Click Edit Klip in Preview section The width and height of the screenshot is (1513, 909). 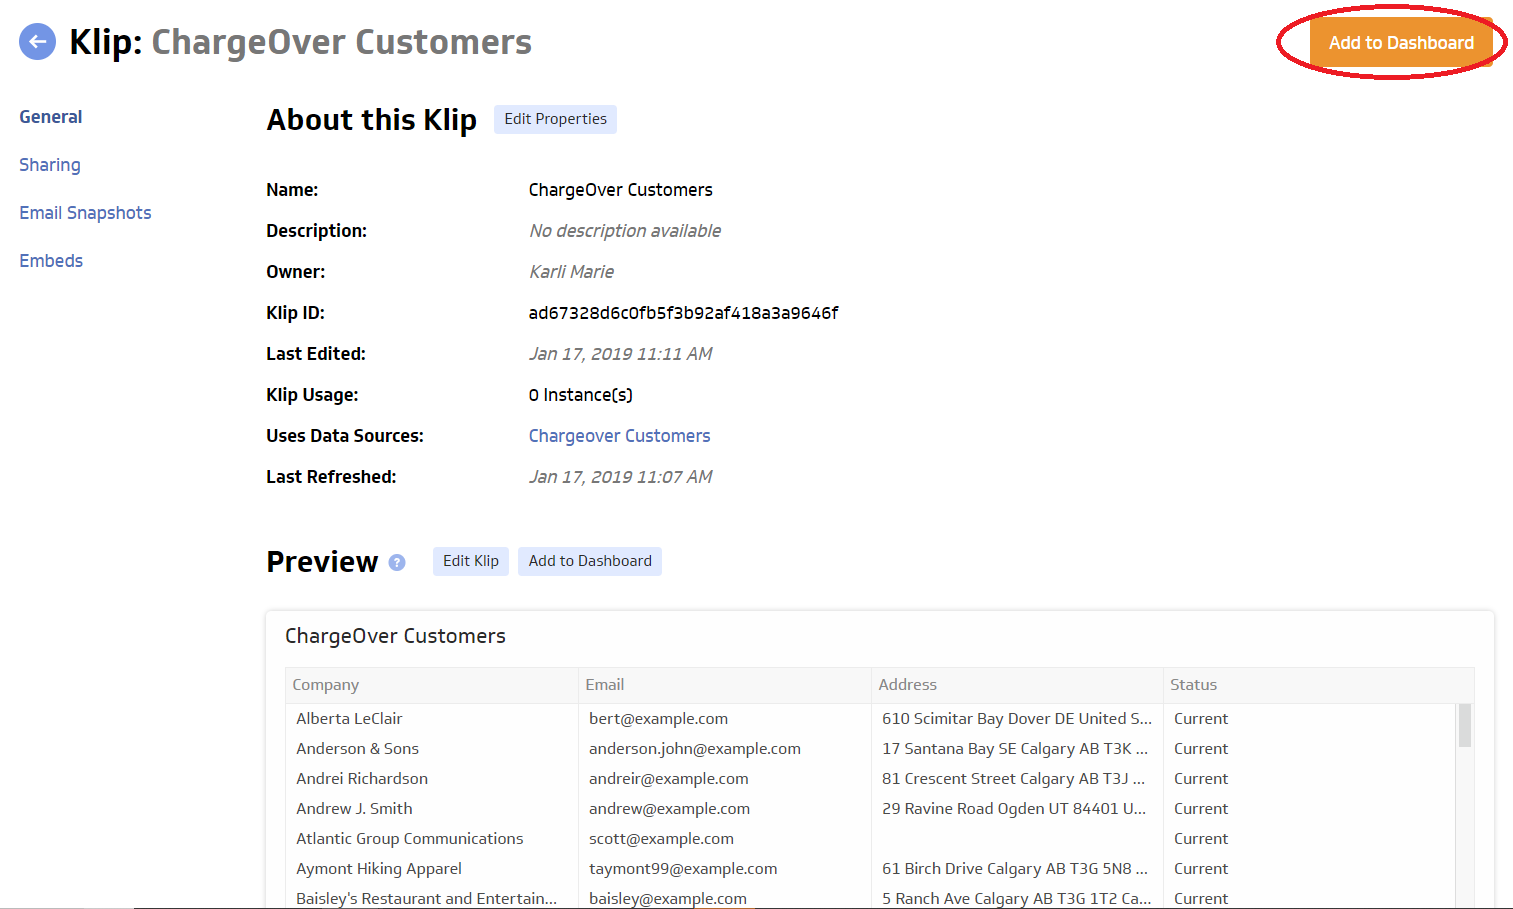471,561
